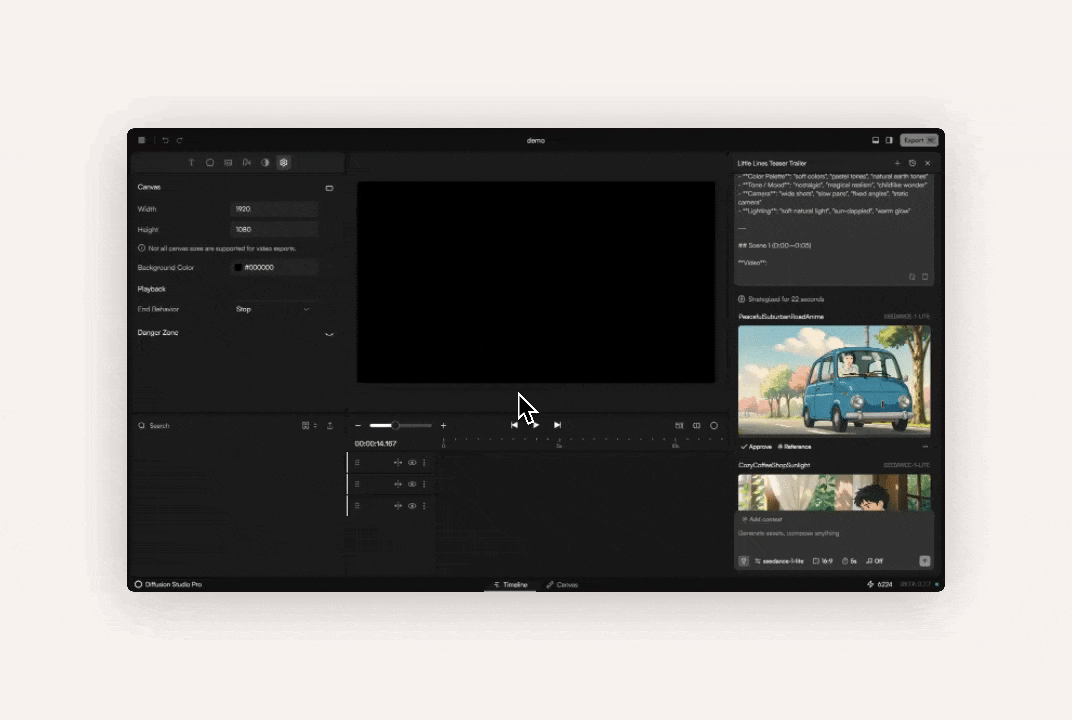Select the Text tool icon
The image size is (1072, 720).
click(191, 163)
